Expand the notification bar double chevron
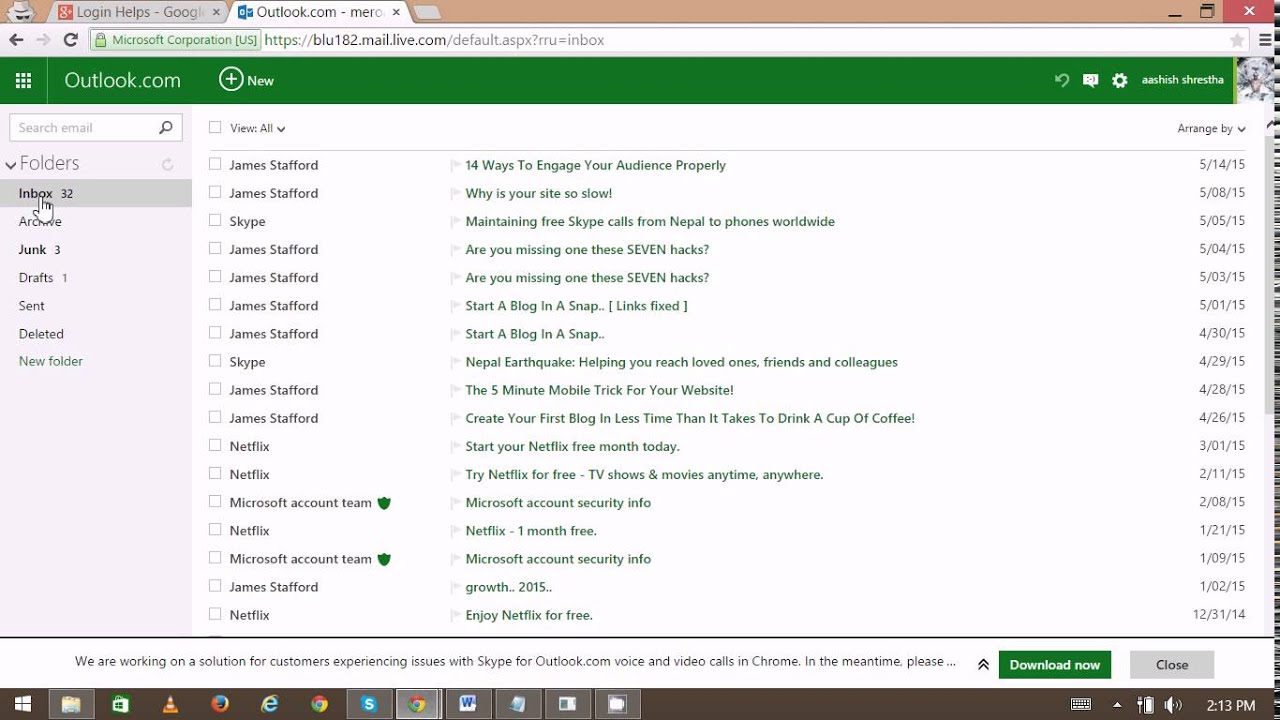Screen dimensions: 1280x720 (983, 664)
